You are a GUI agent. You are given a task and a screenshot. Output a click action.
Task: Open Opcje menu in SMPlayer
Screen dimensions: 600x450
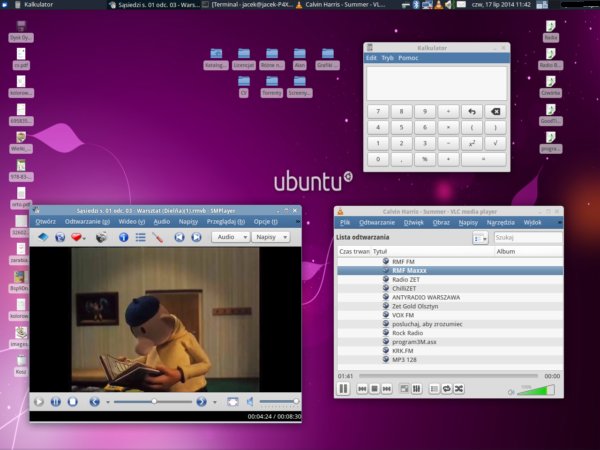click(x=266, y=222)
